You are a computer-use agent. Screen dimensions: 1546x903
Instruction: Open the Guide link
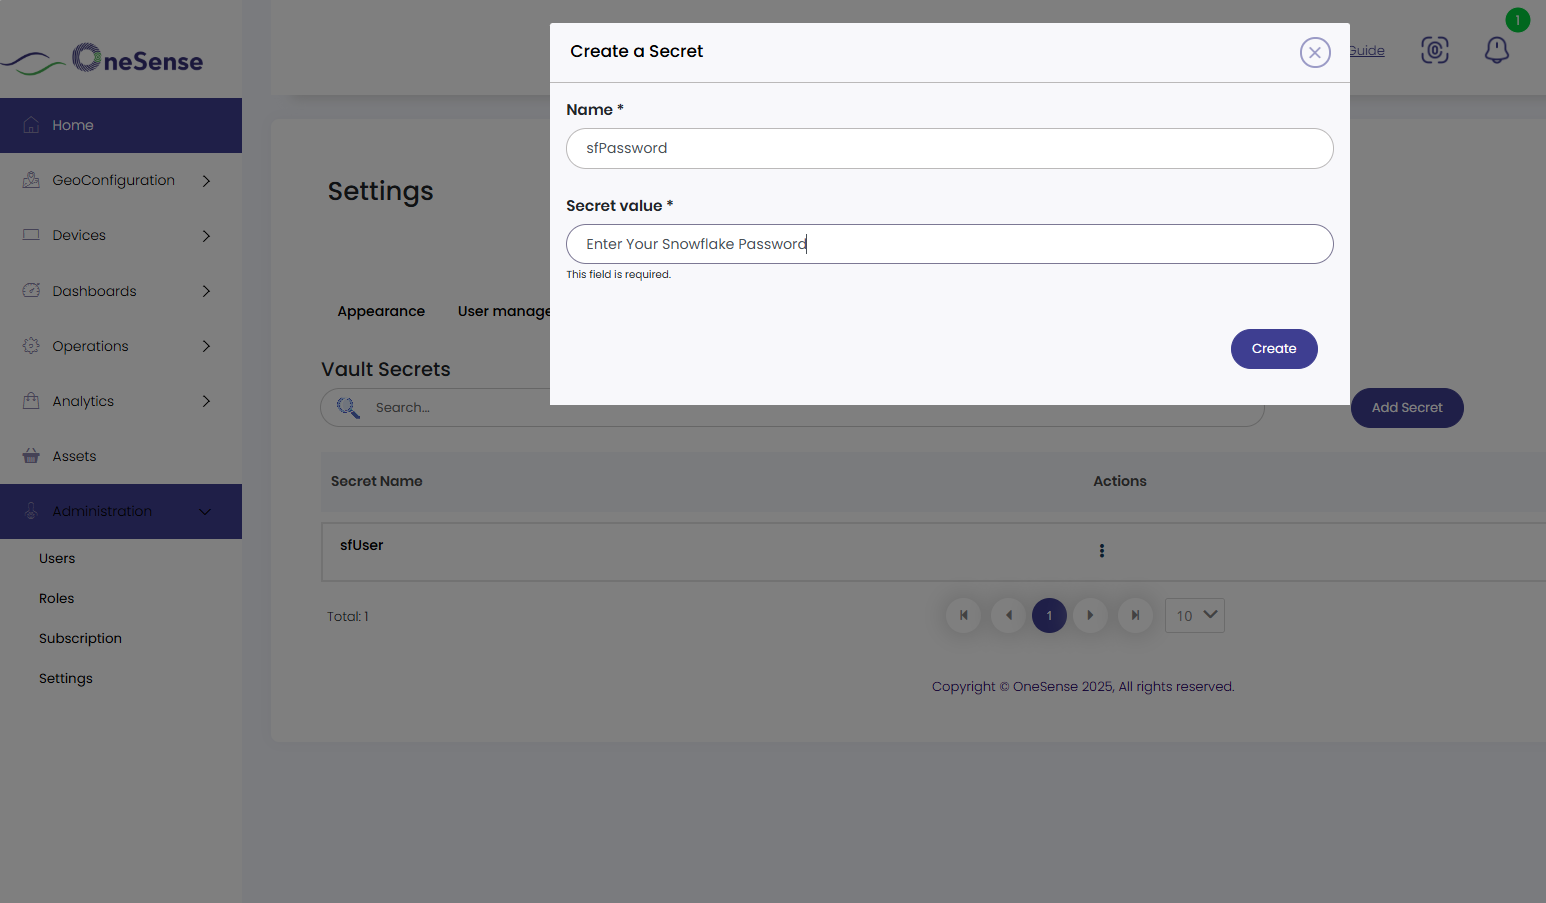[x=1367, y=50]
